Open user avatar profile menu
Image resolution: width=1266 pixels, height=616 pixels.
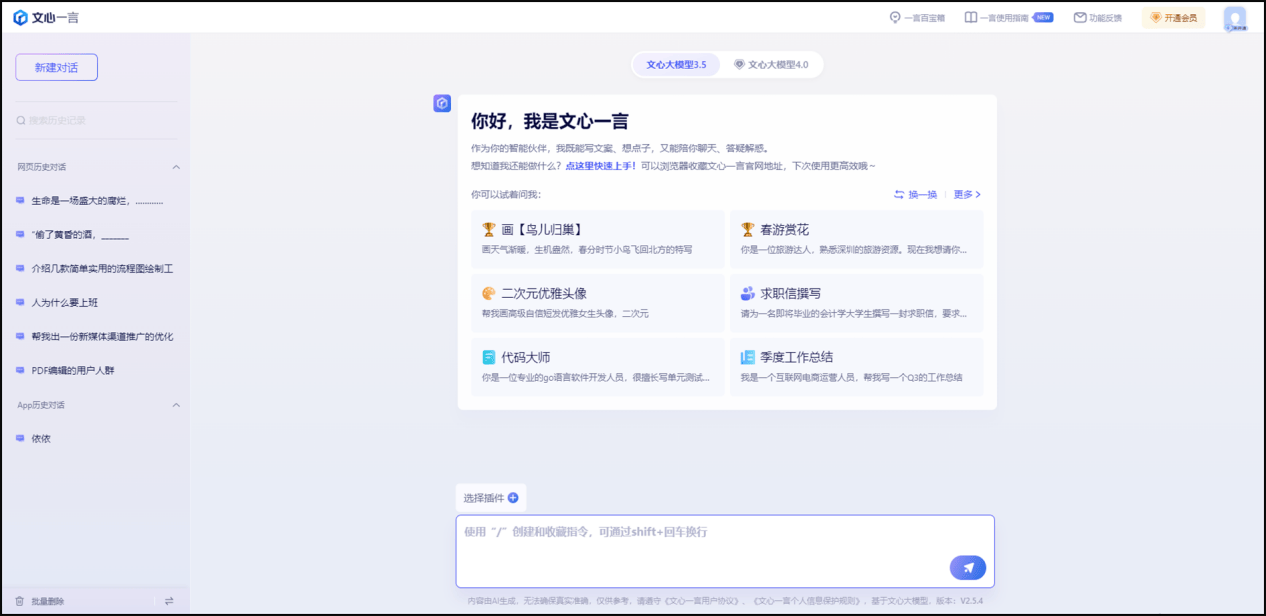pyautogui.click(x=1235, y=18)
